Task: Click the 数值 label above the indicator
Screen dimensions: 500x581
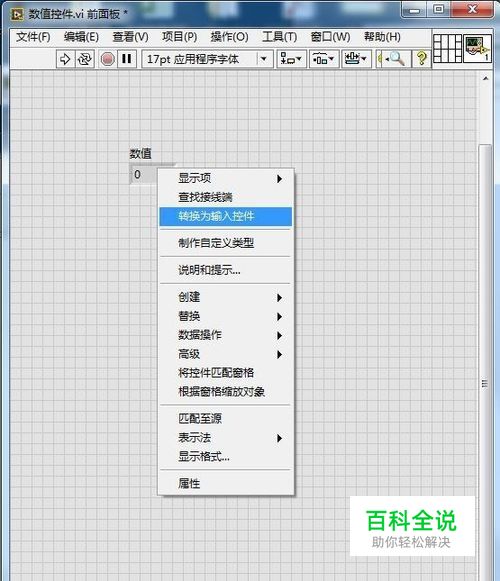Action: pos(140,153)
